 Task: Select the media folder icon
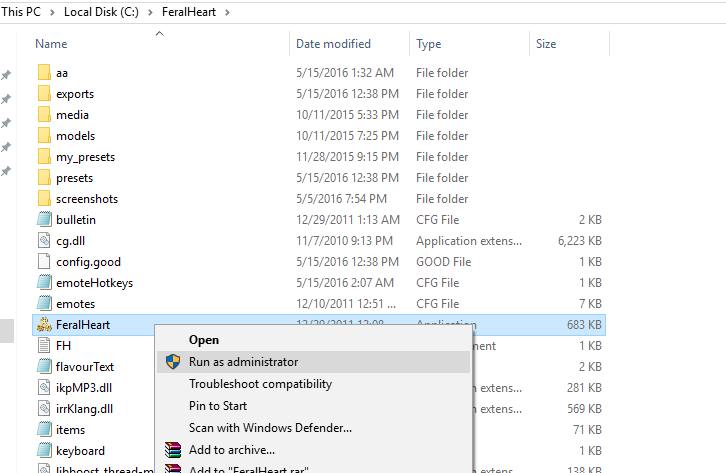44,115
